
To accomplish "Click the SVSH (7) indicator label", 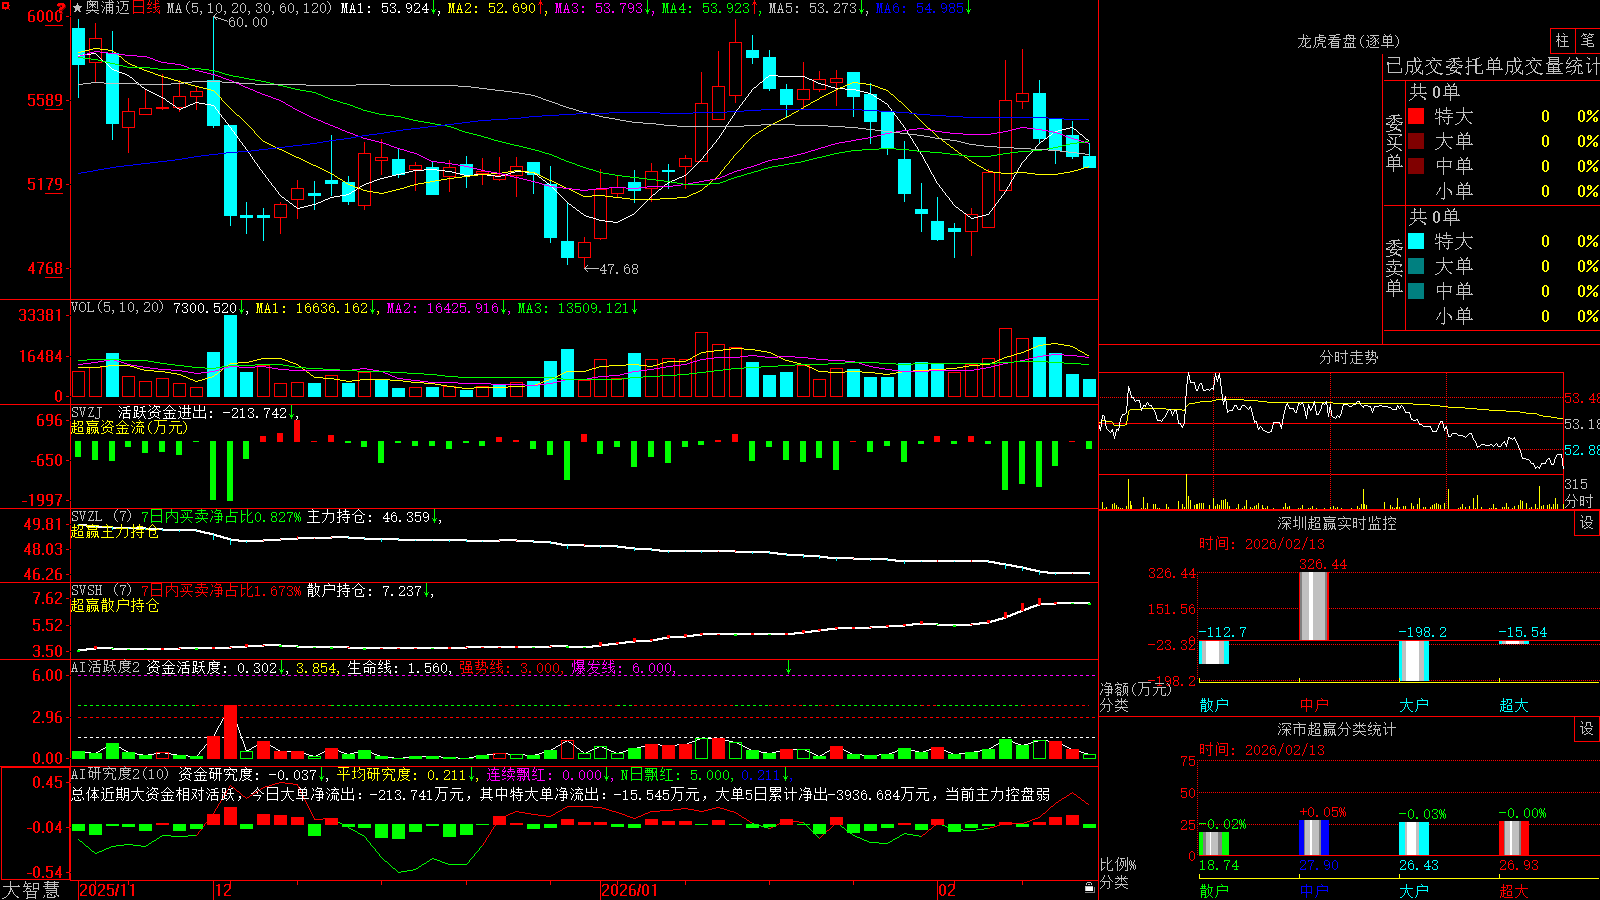I will [102, 591].
